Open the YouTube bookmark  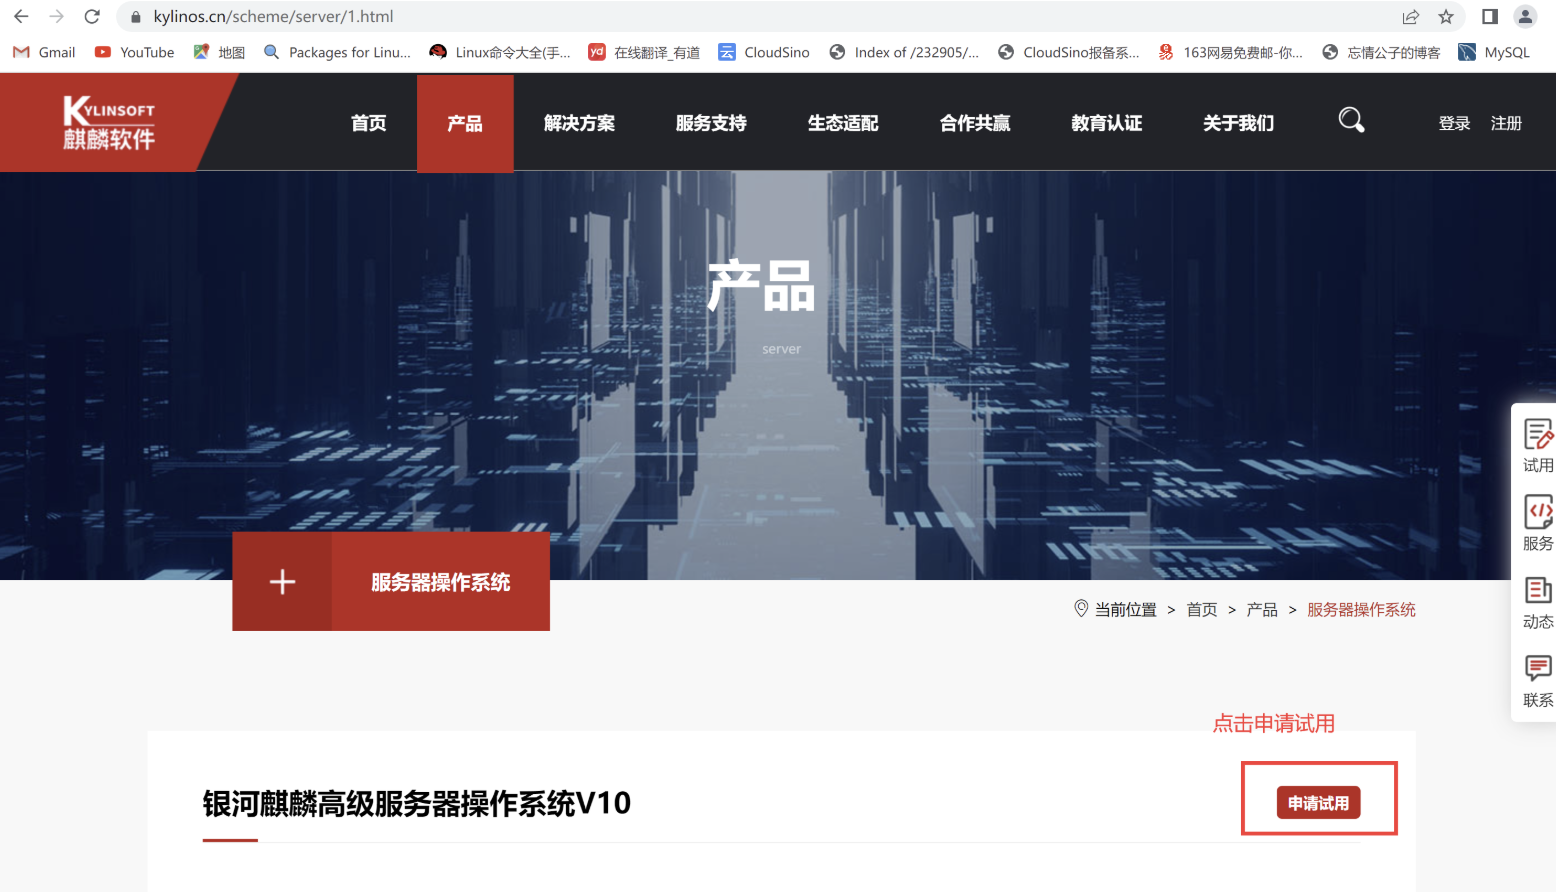click(134, 52)
